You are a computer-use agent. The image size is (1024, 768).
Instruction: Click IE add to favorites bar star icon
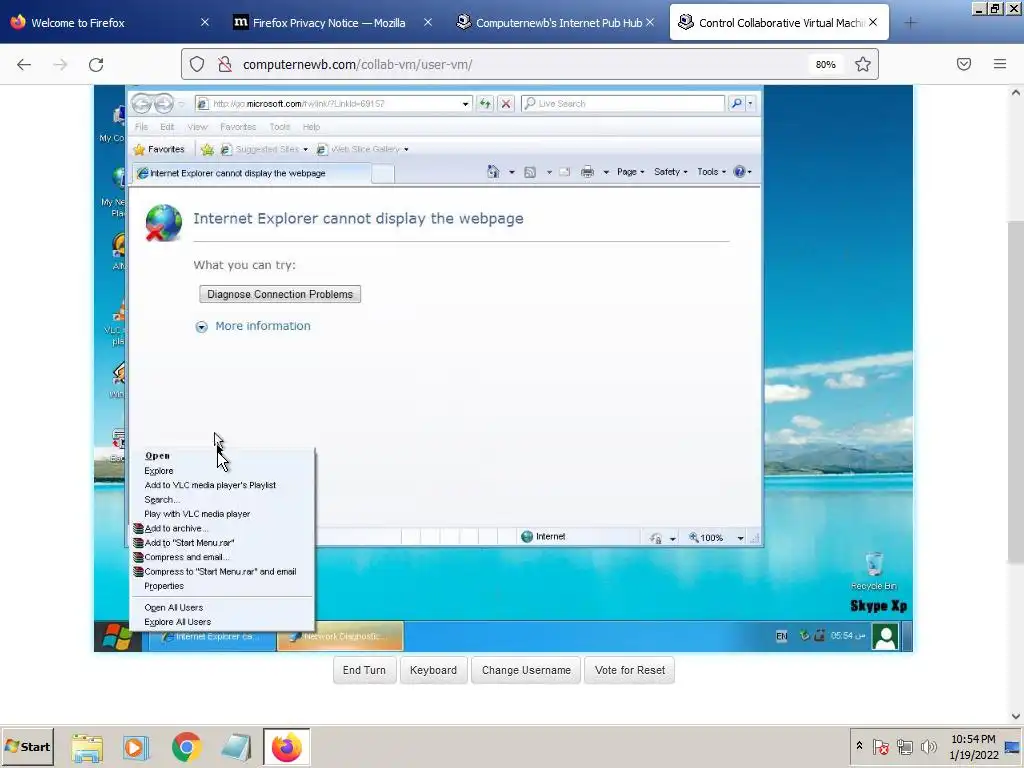[x=208, y=150]
